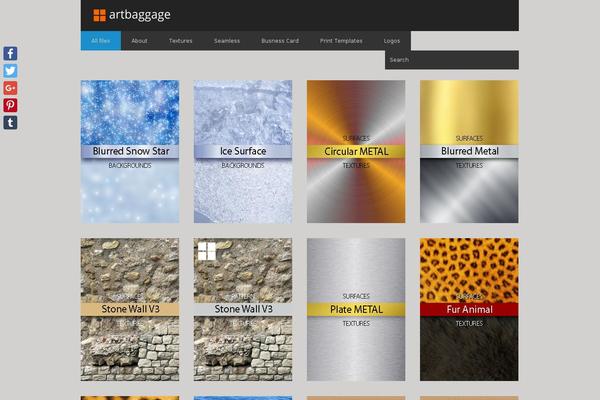Screen dimensions: 600x400
Task: Click SURFACES label above Circular METAL
Action: pos(356,138)
